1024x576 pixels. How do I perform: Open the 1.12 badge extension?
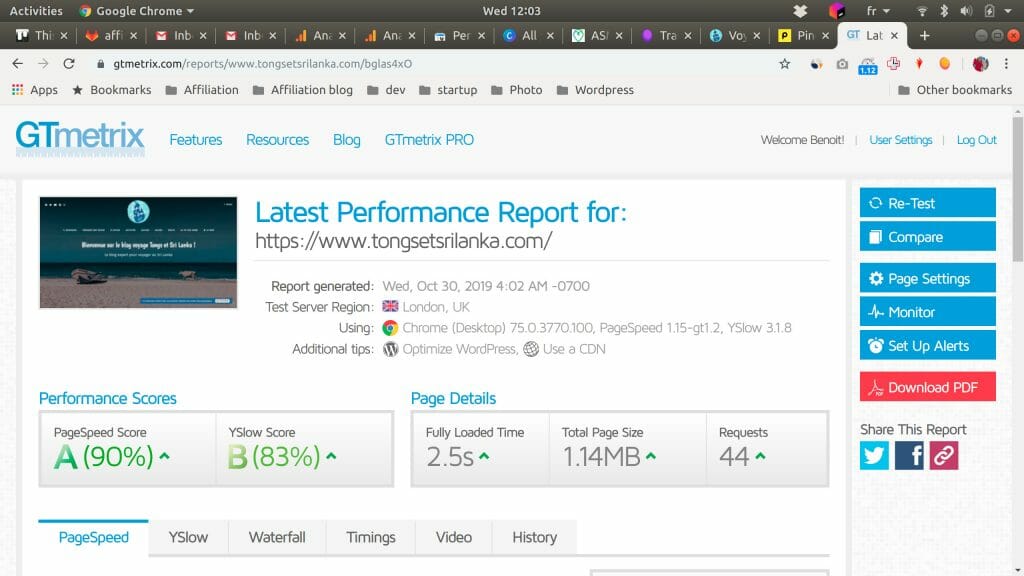(867, 65)
